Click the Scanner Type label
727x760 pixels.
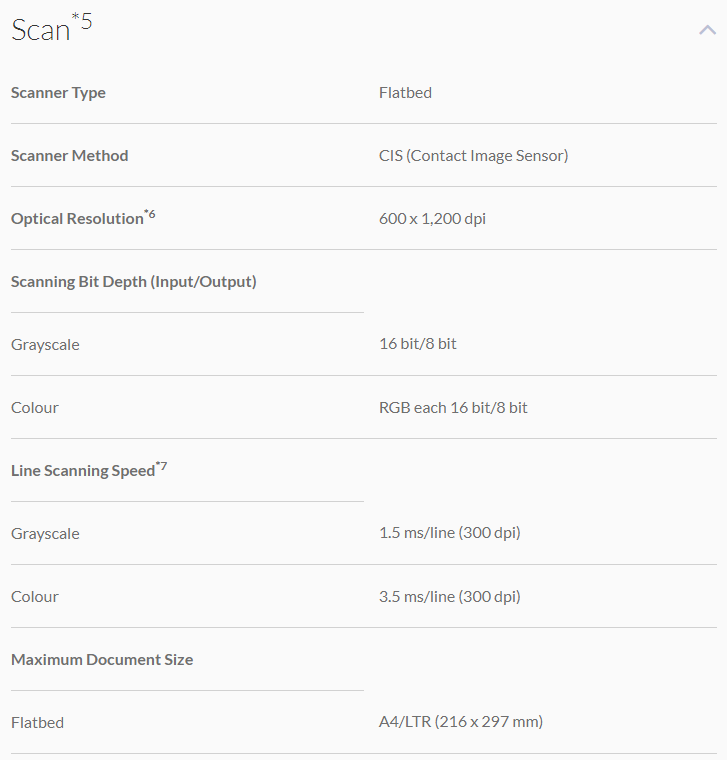pyautogui.click(x=58, y=93)
